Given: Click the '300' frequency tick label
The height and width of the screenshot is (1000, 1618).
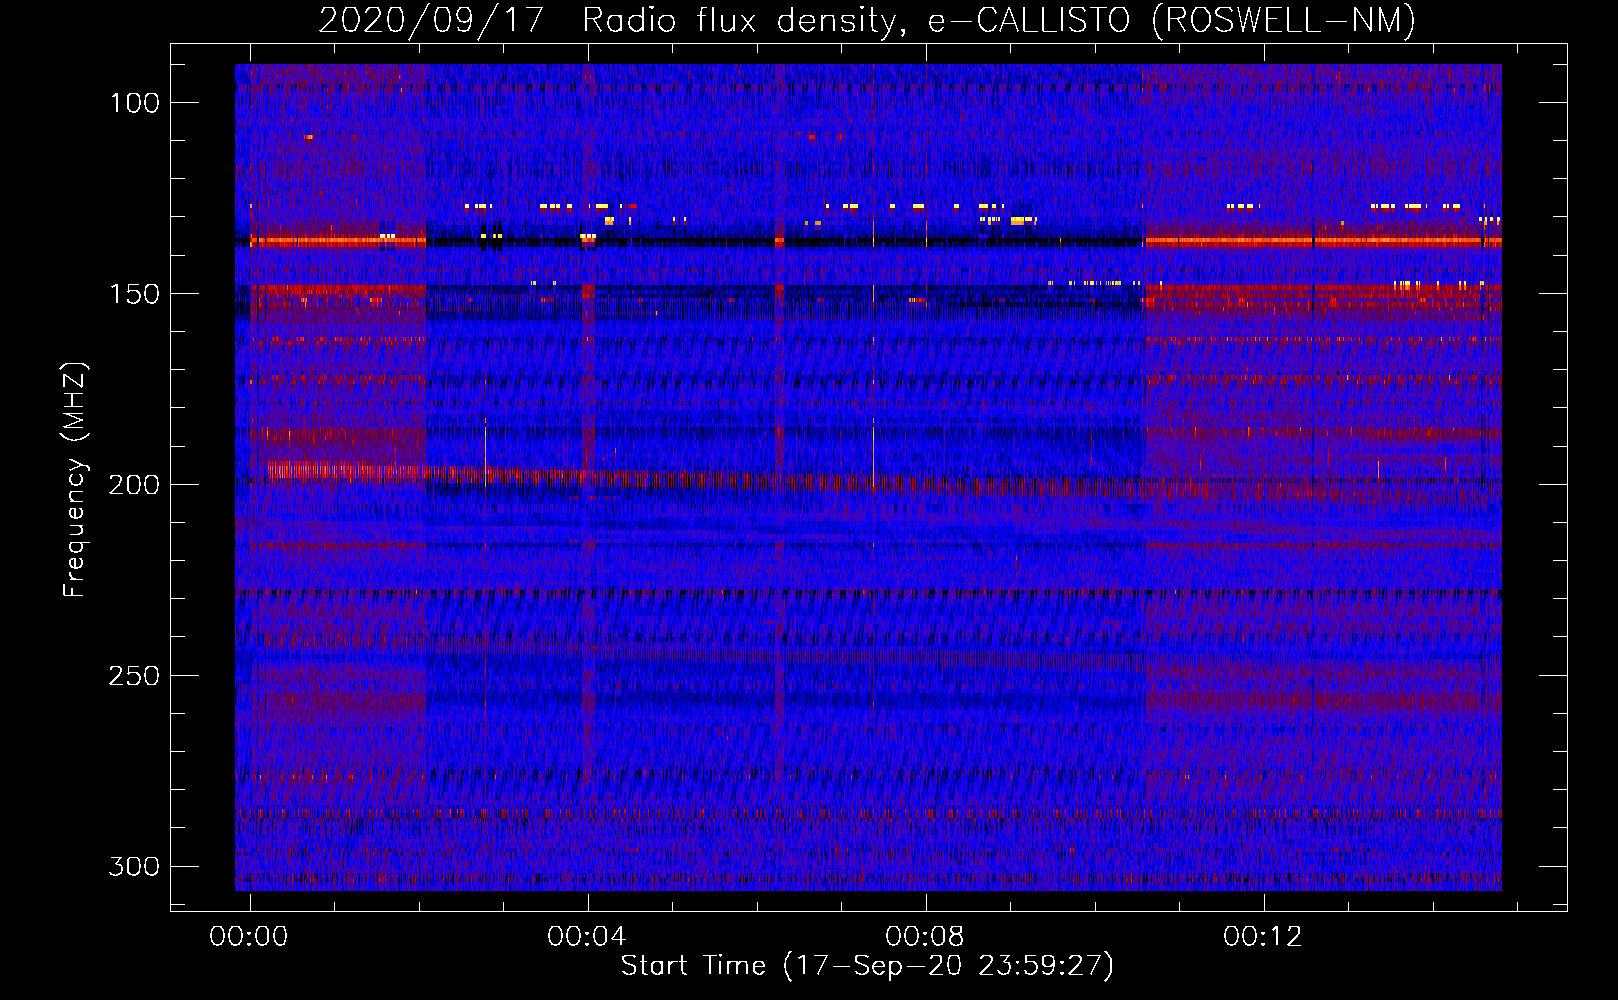Looking at the screenshot, I should click(135, 866).
